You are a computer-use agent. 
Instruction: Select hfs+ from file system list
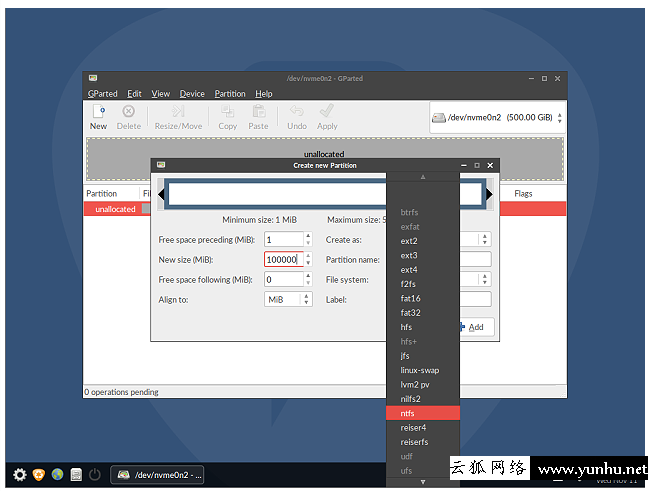[423, 342]
